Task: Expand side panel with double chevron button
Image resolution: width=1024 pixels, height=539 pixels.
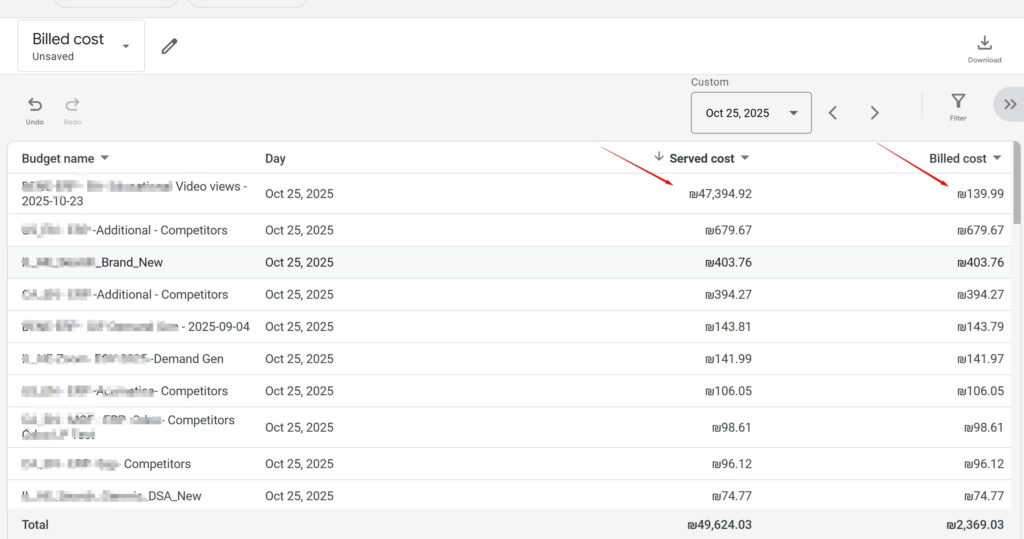Action: pos(1009,104)
